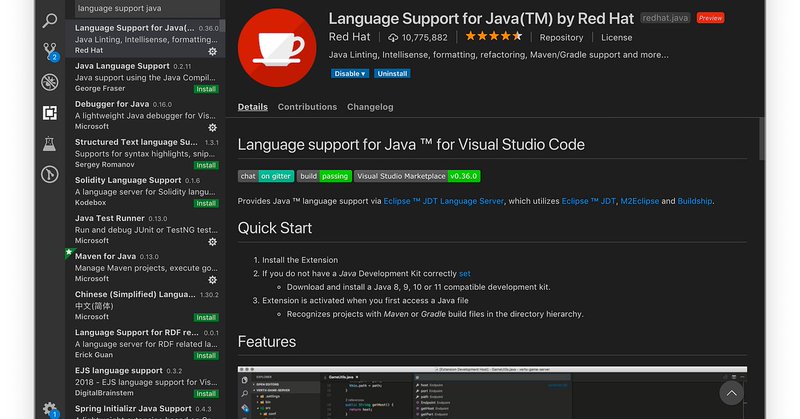Click Visual Studio Marketplace v0.36.0 badge
Screen dimensions: 800x419
[x=417, y=176]
